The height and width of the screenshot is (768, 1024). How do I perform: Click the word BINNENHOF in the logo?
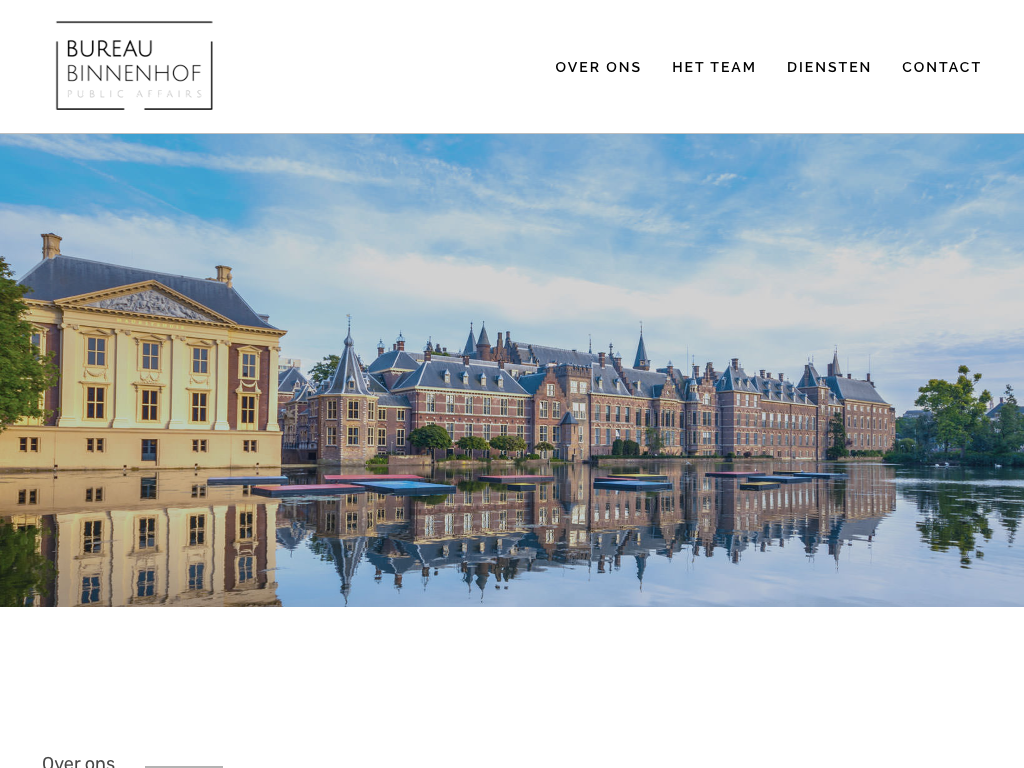tap(134, 72)
